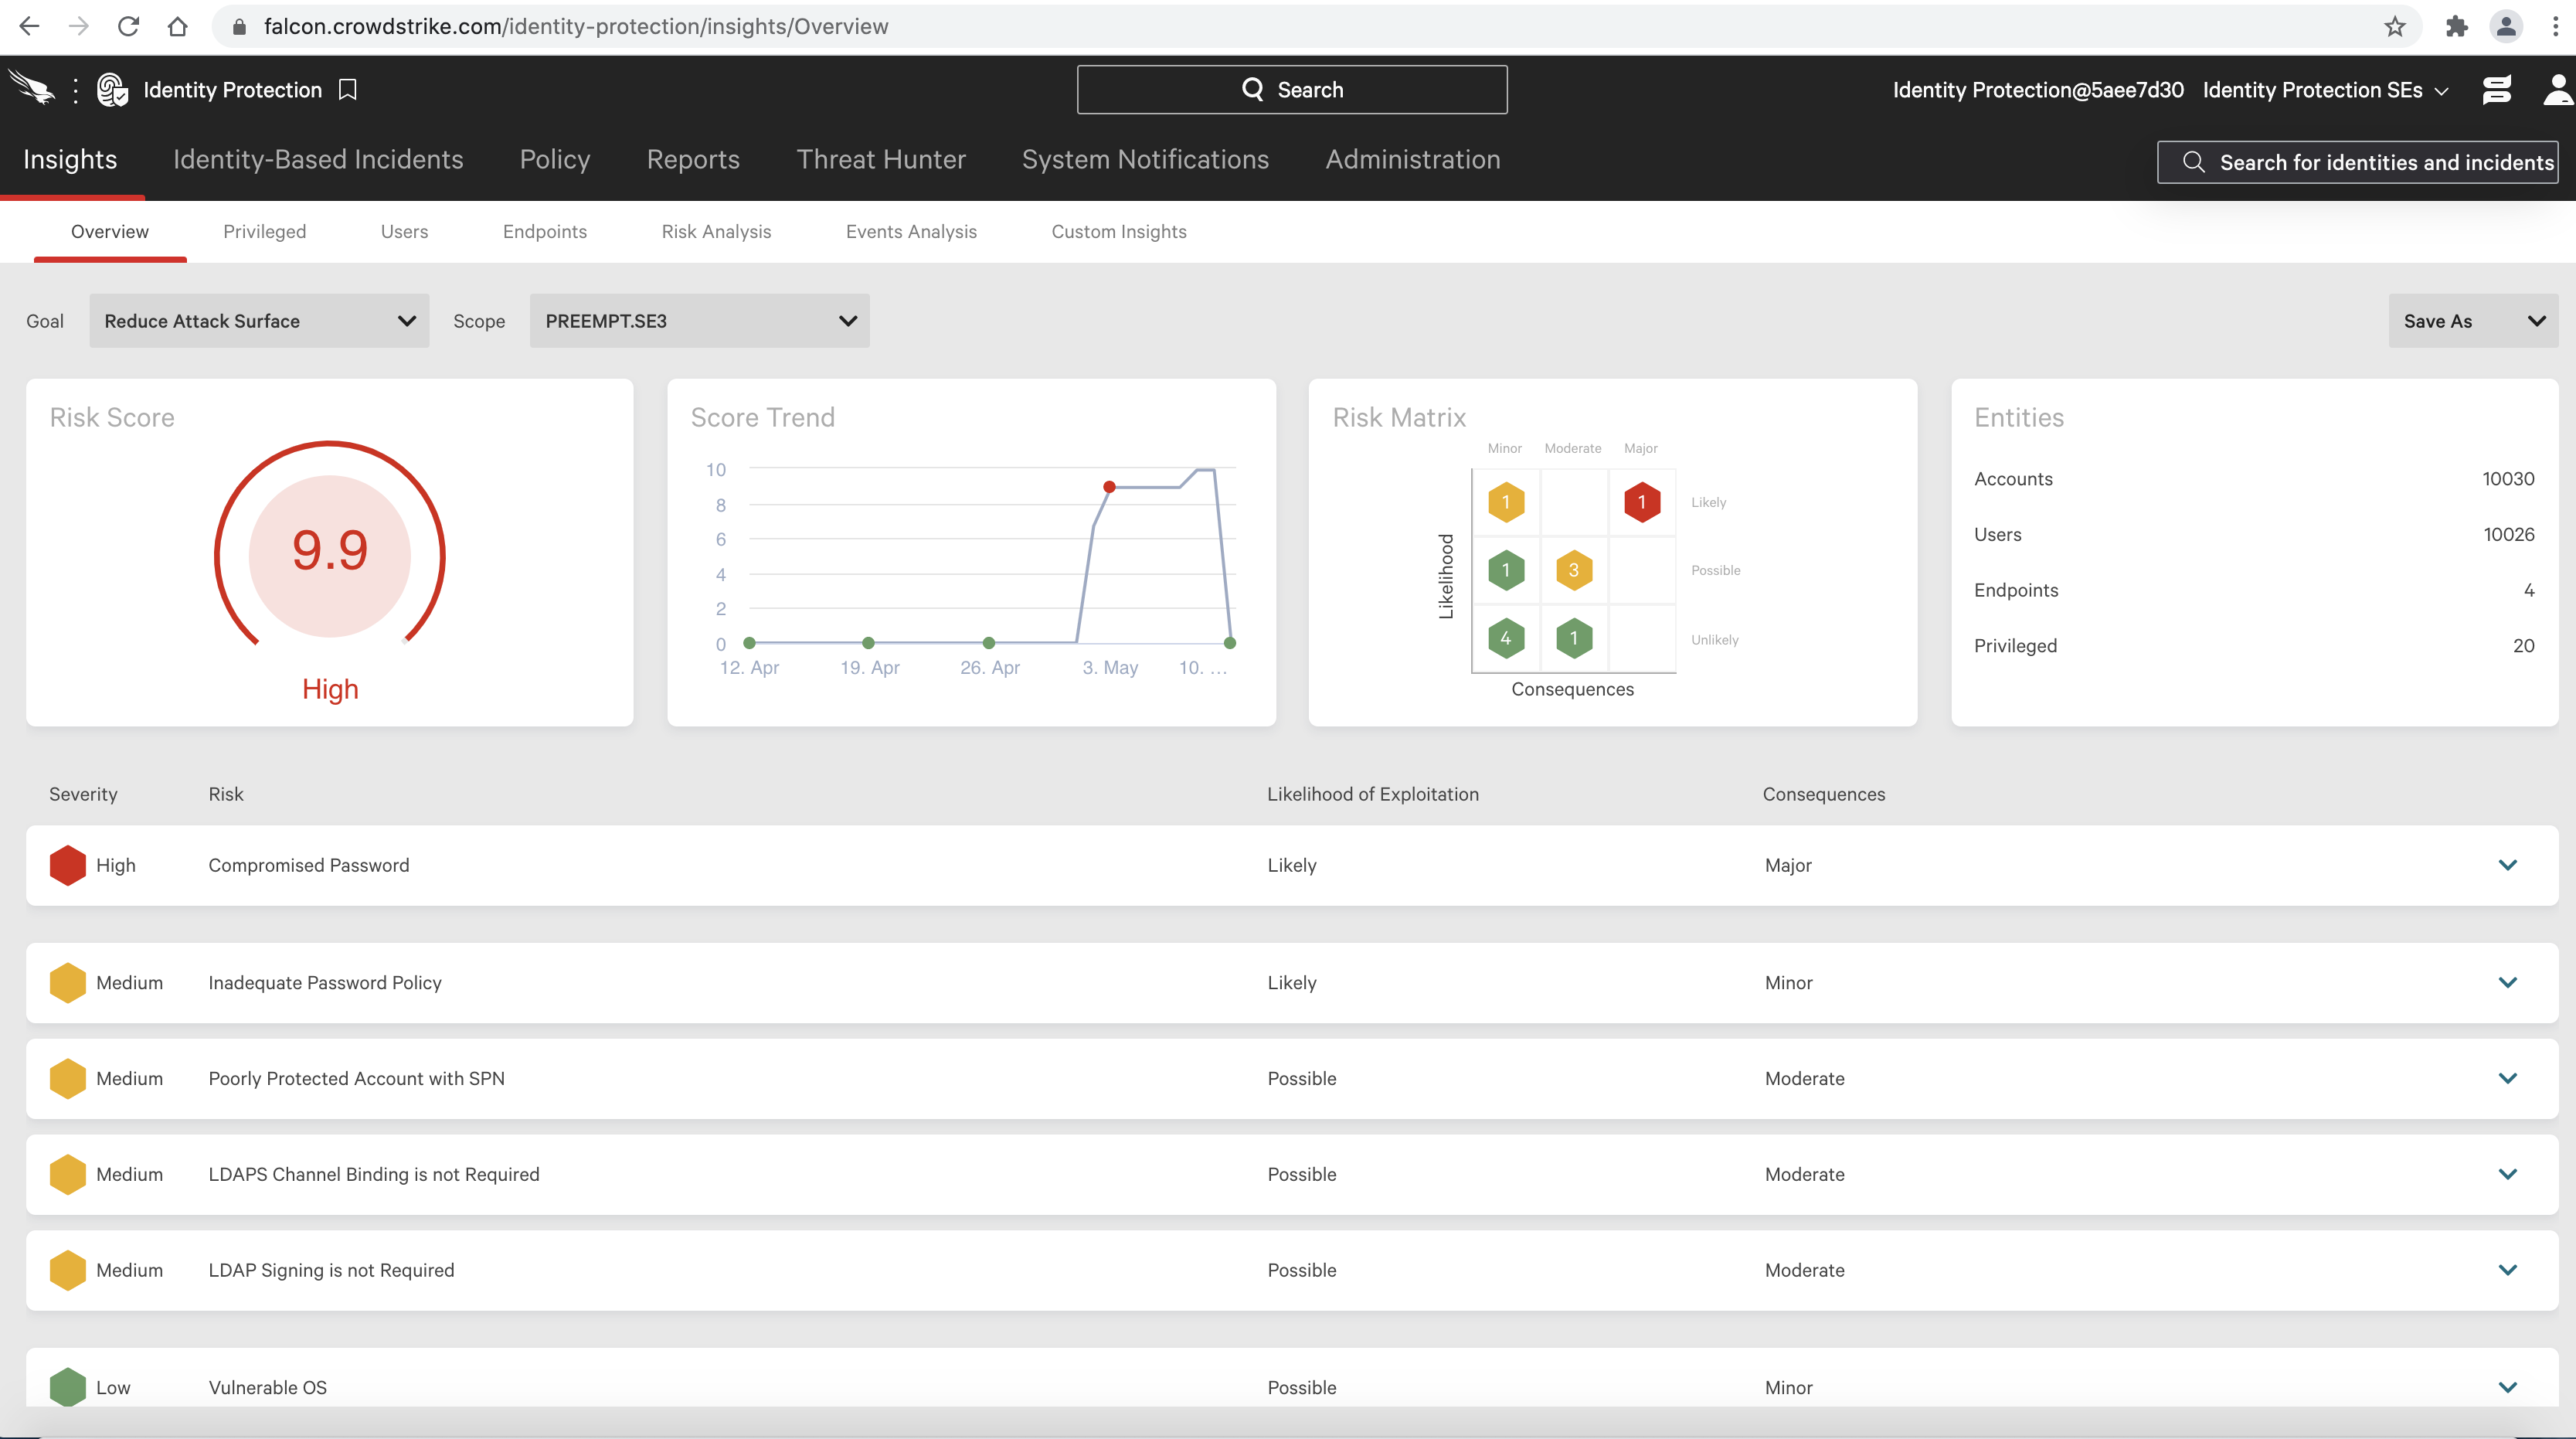
Task: Click the green Unlikely-Moderate hexagon in Risk Matrix
Action: 1573,638
